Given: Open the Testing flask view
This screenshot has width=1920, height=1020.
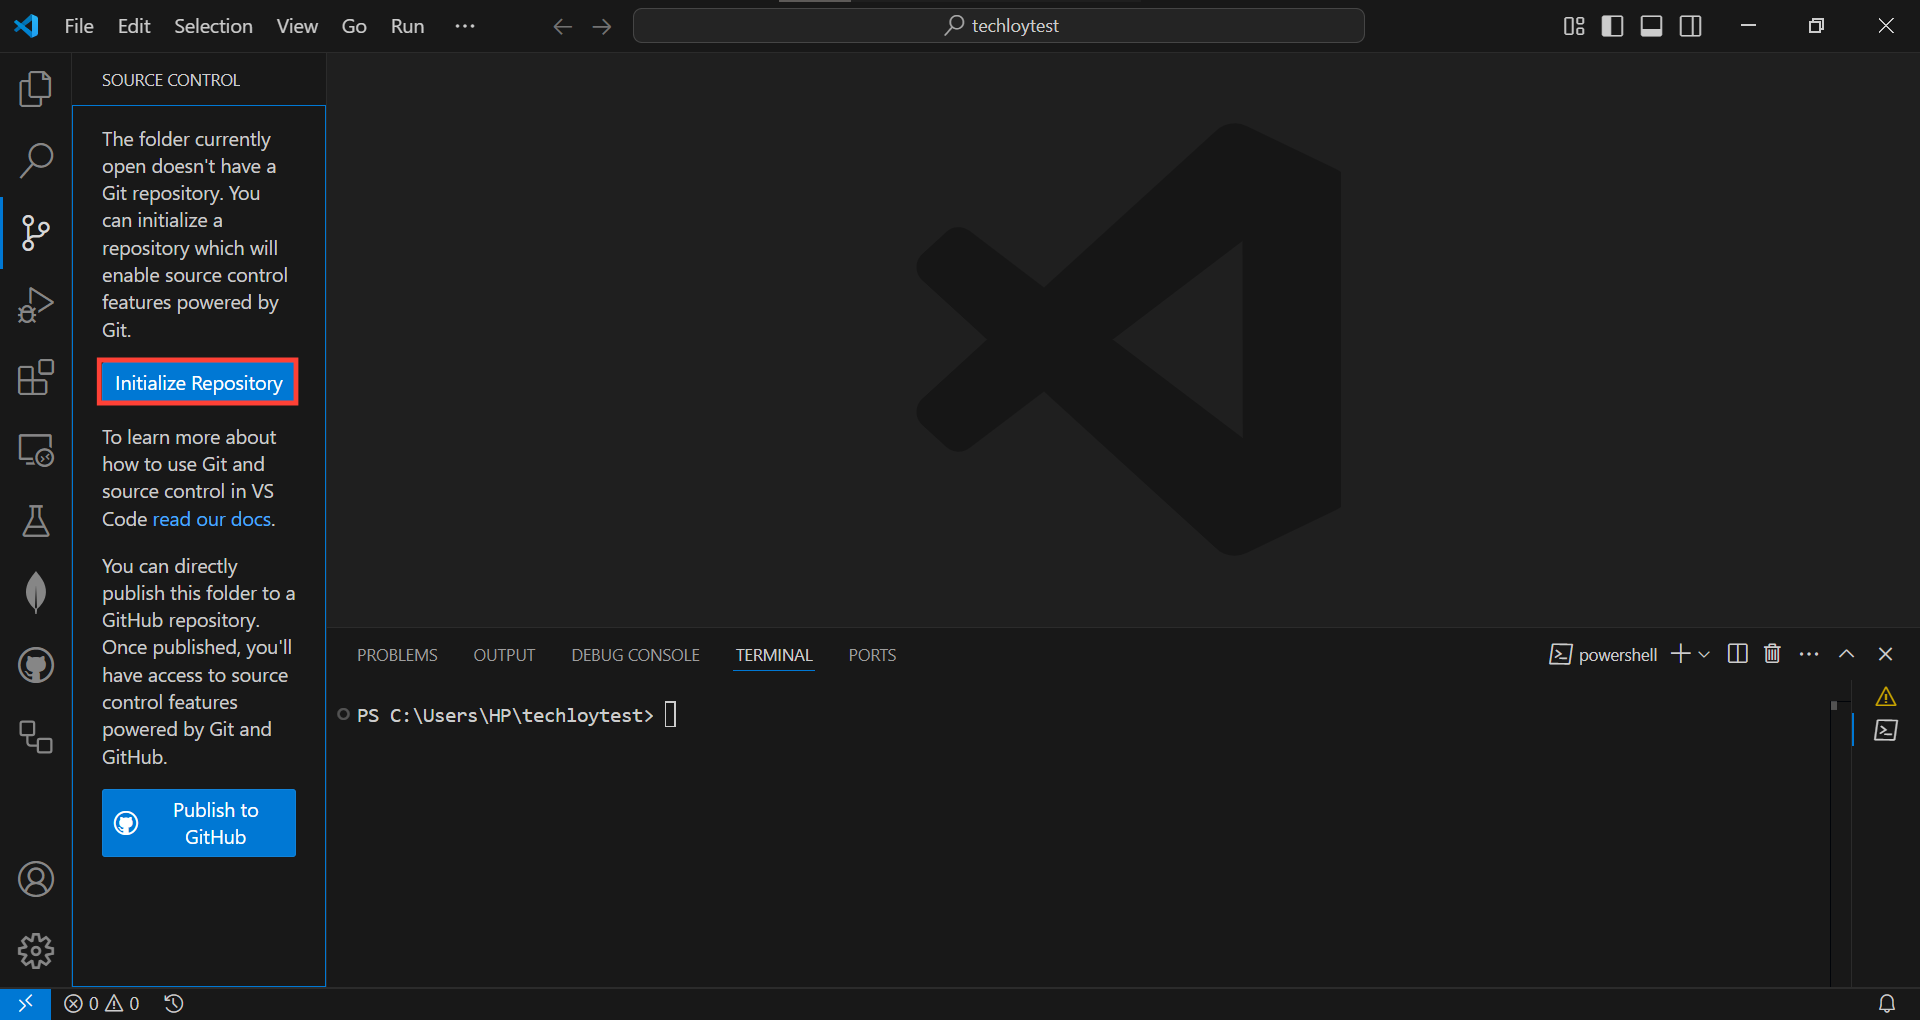Looking at the screenshot, I should pos(36,521).
